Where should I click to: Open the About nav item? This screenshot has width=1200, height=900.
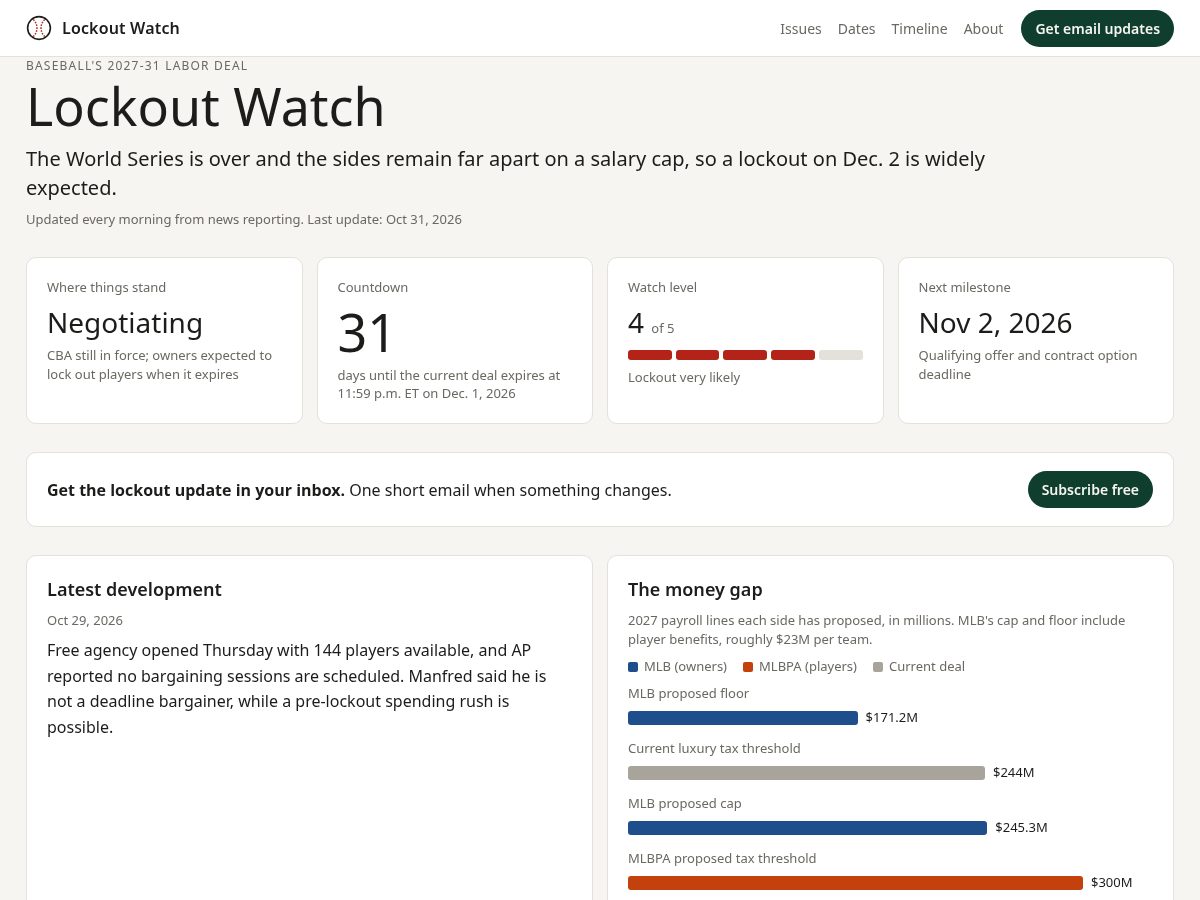click(983, 29)
